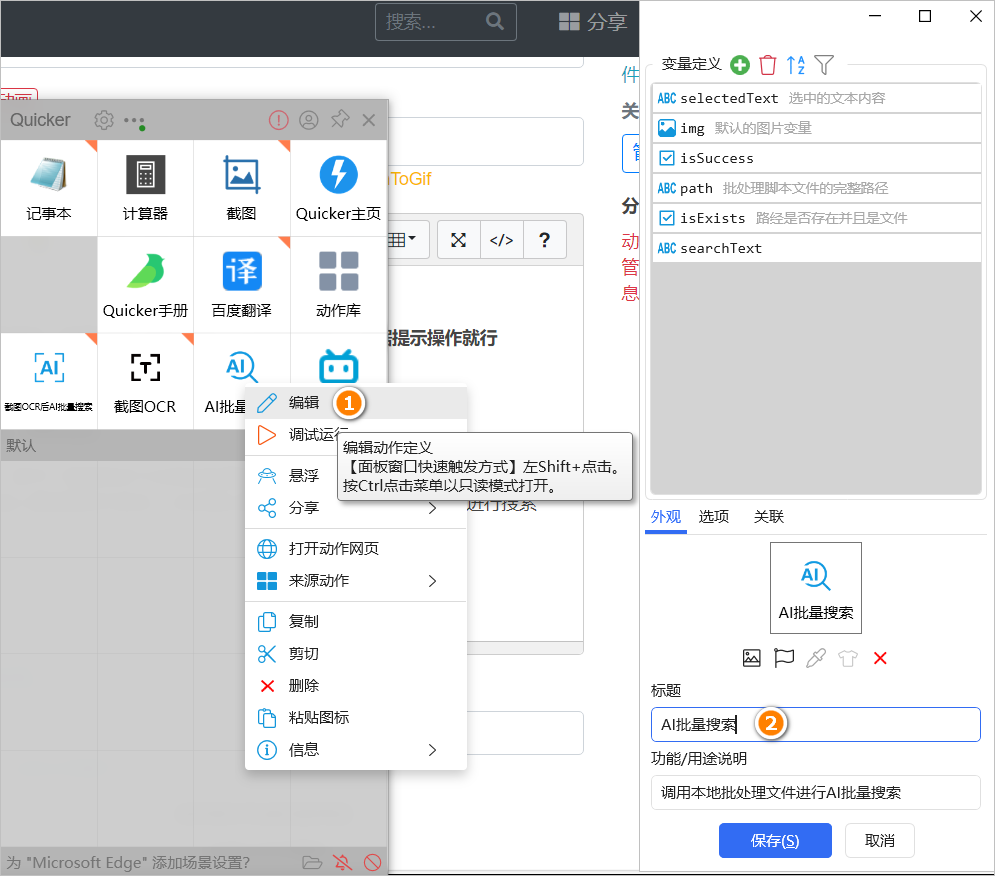Choose 打开动作网页 menu item

point(356,548)
